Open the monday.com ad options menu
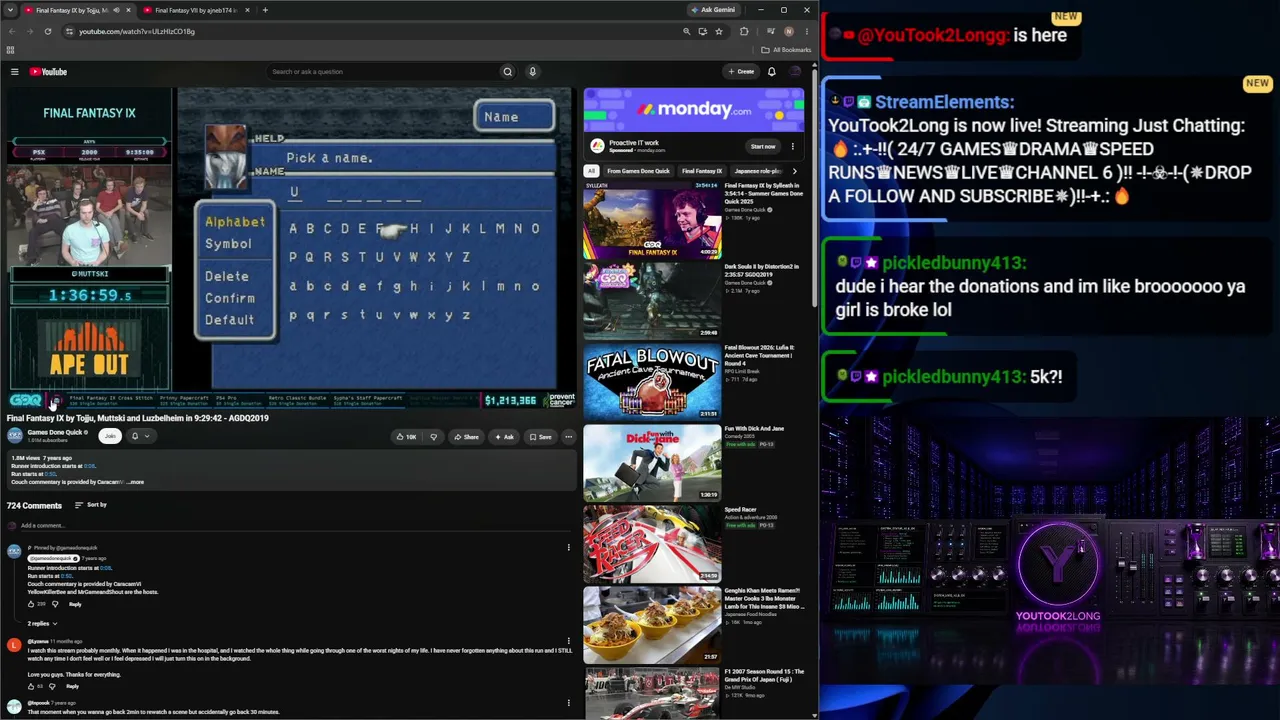 click(792, 146)
